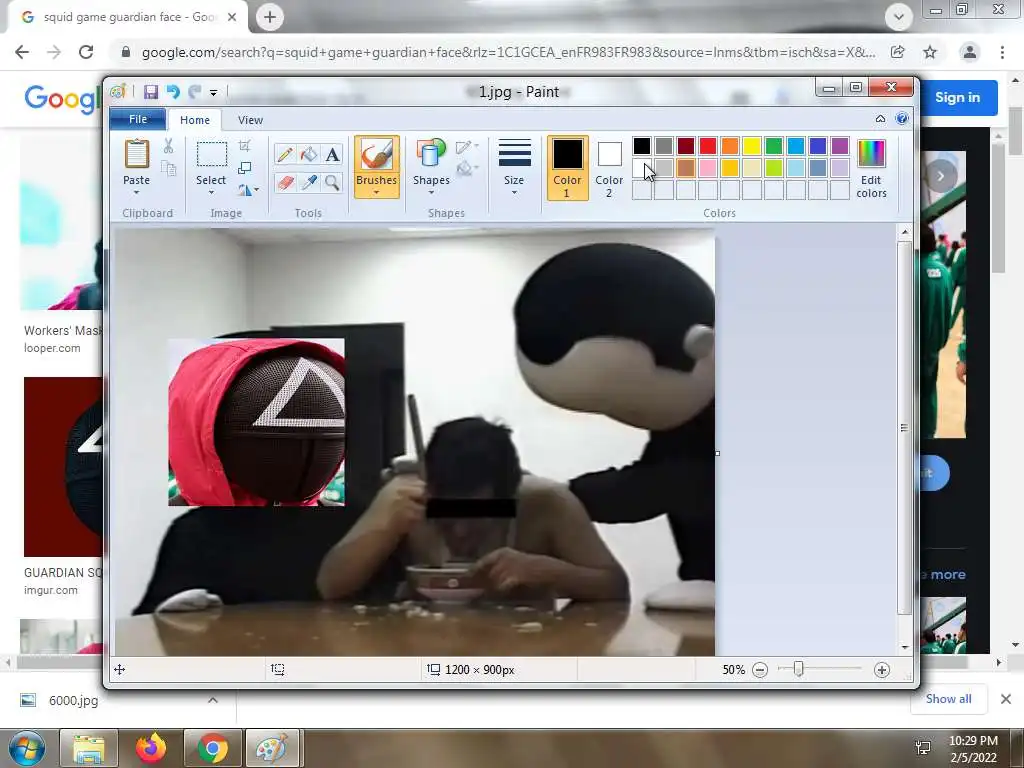Image resolution: width=1024 pixels, height=768 pixels.
Task: Click the Resize icon in Image group
Action: [x=245, y=168]
